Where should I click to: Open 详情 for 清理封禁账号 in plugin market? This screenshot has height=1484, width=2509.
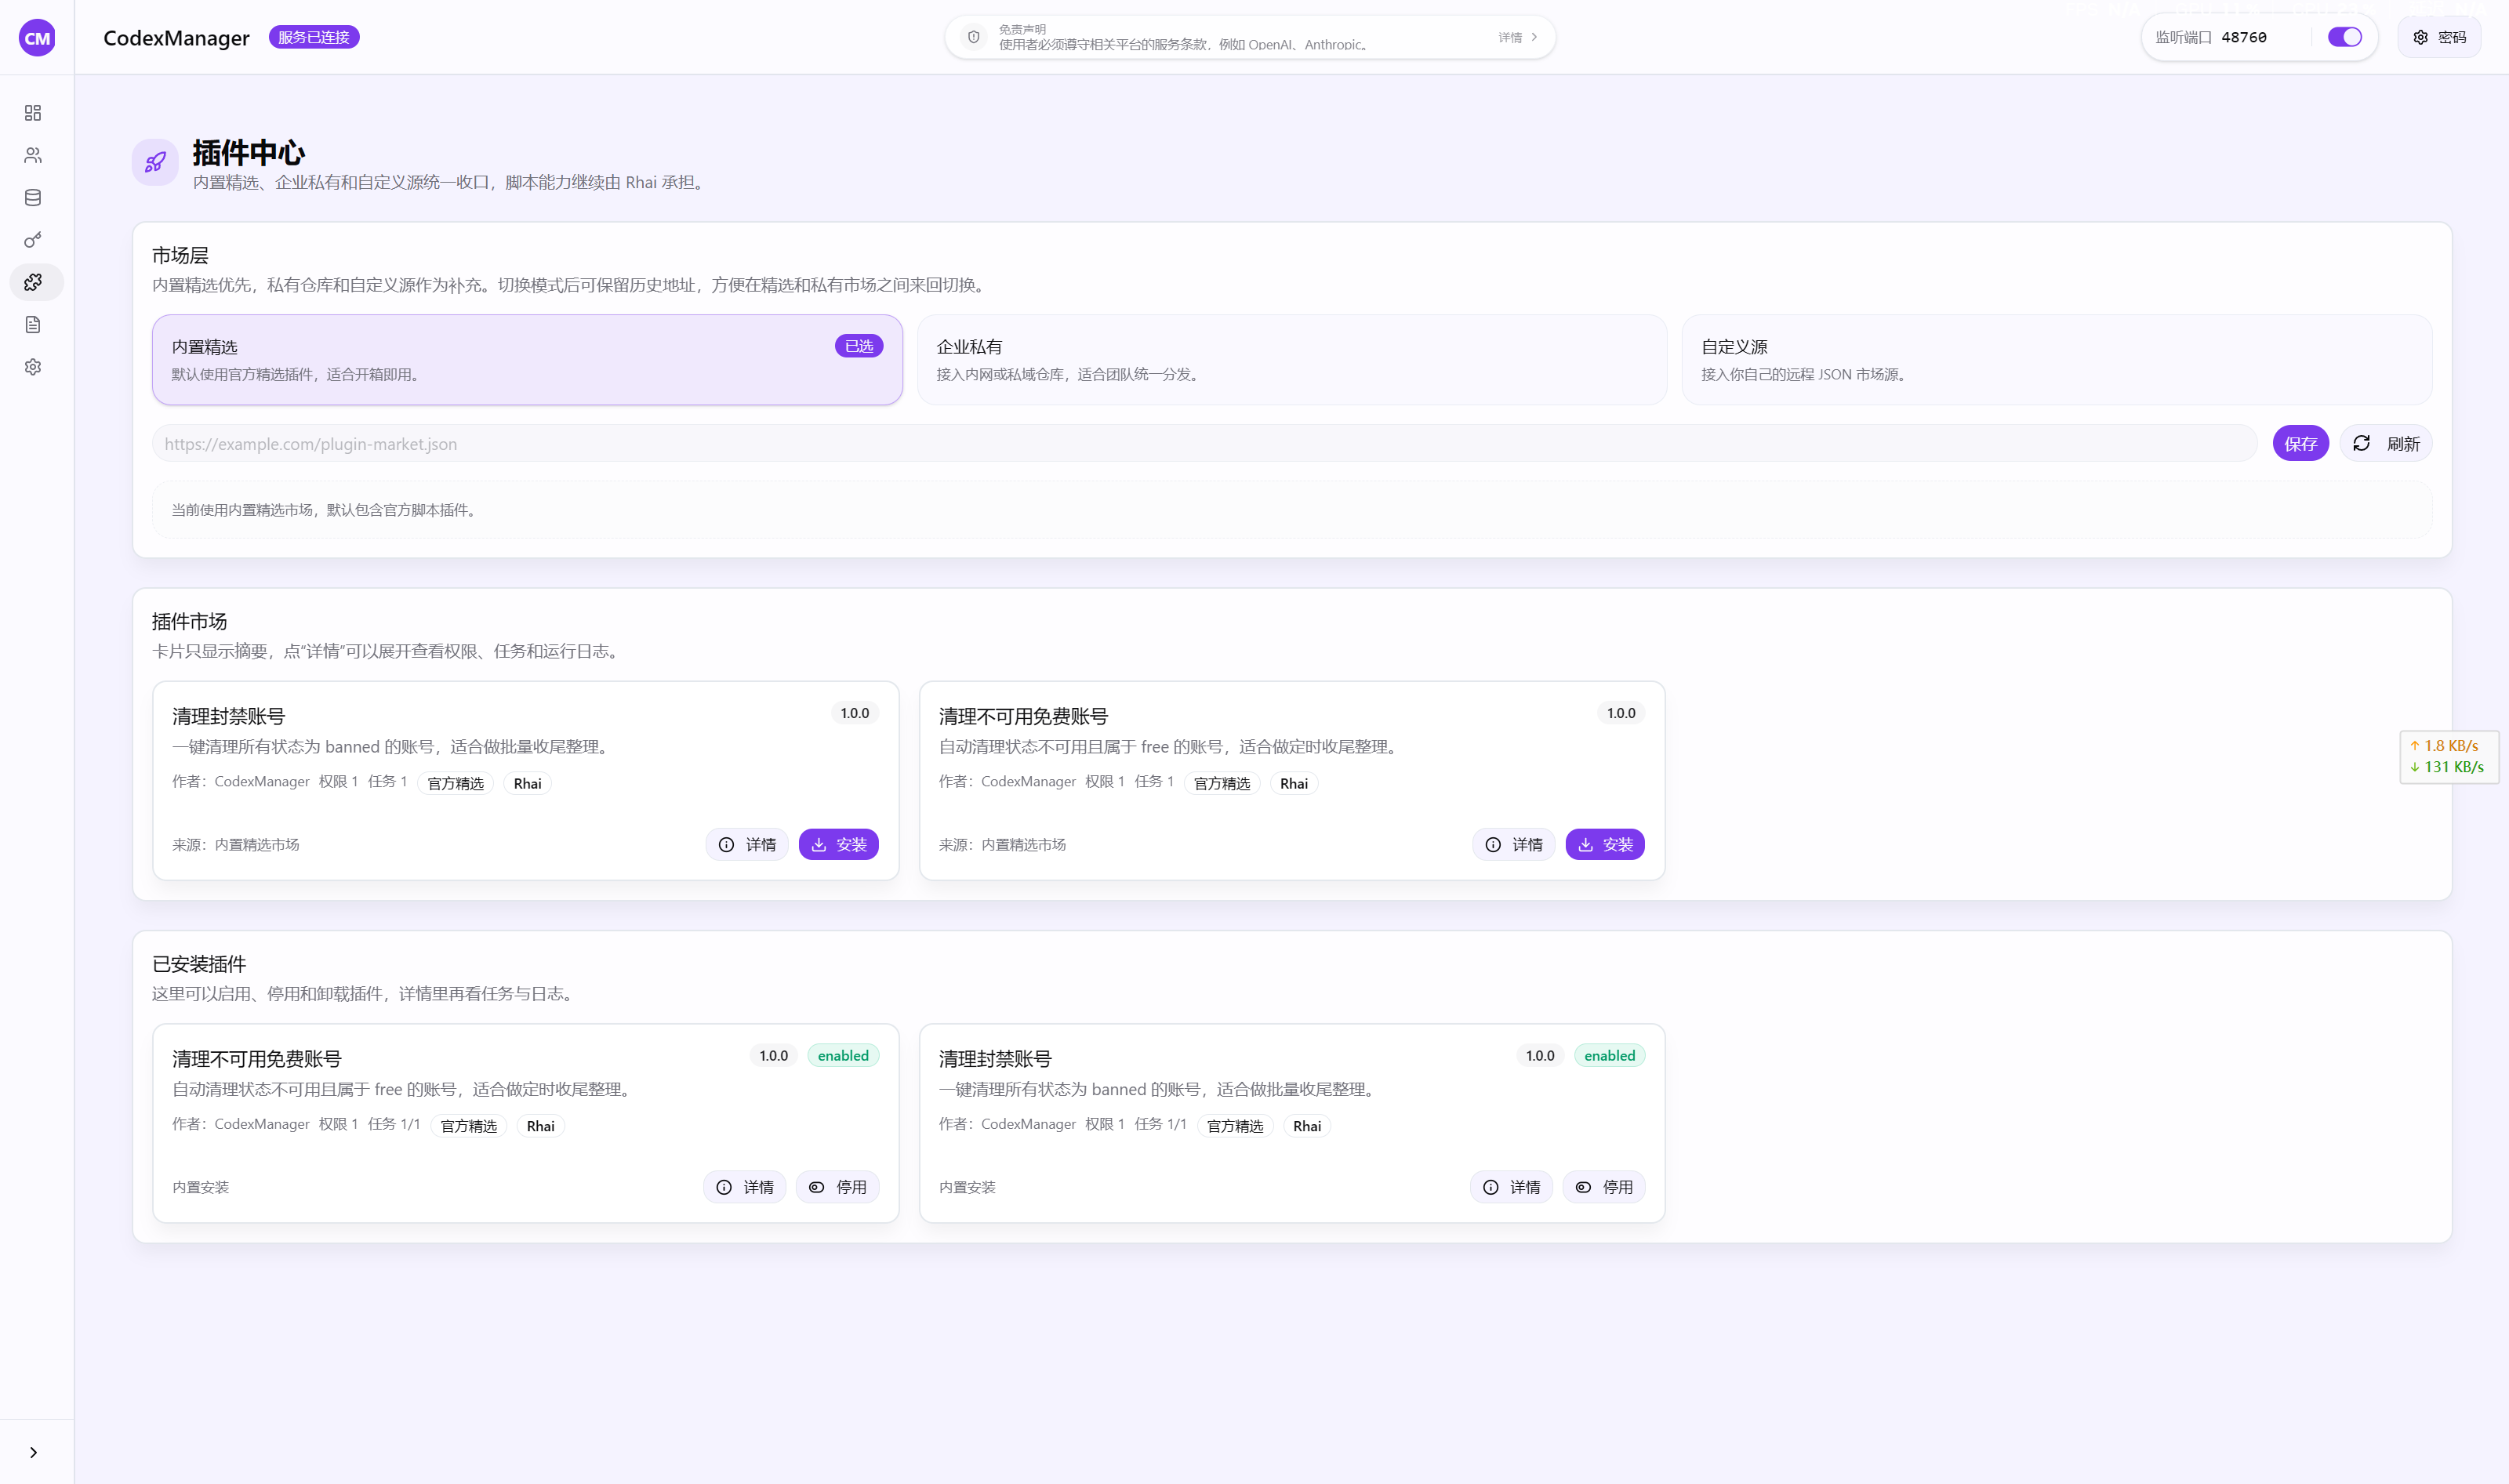(747, 845)
